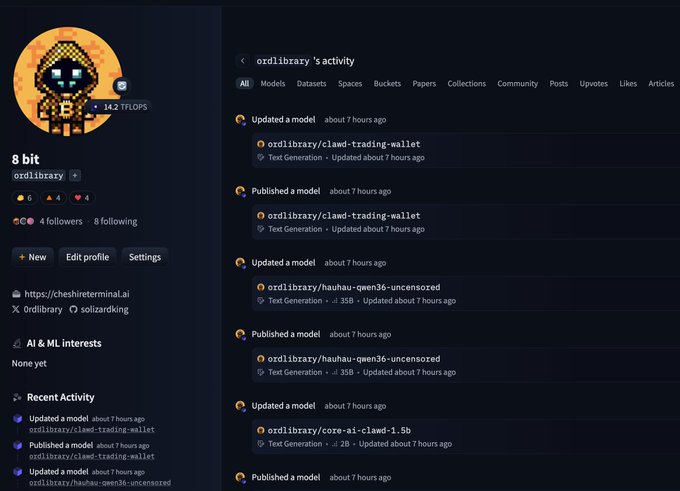Open clawd-trading-wallet link under first Recent Activity update

coord(92,429)
